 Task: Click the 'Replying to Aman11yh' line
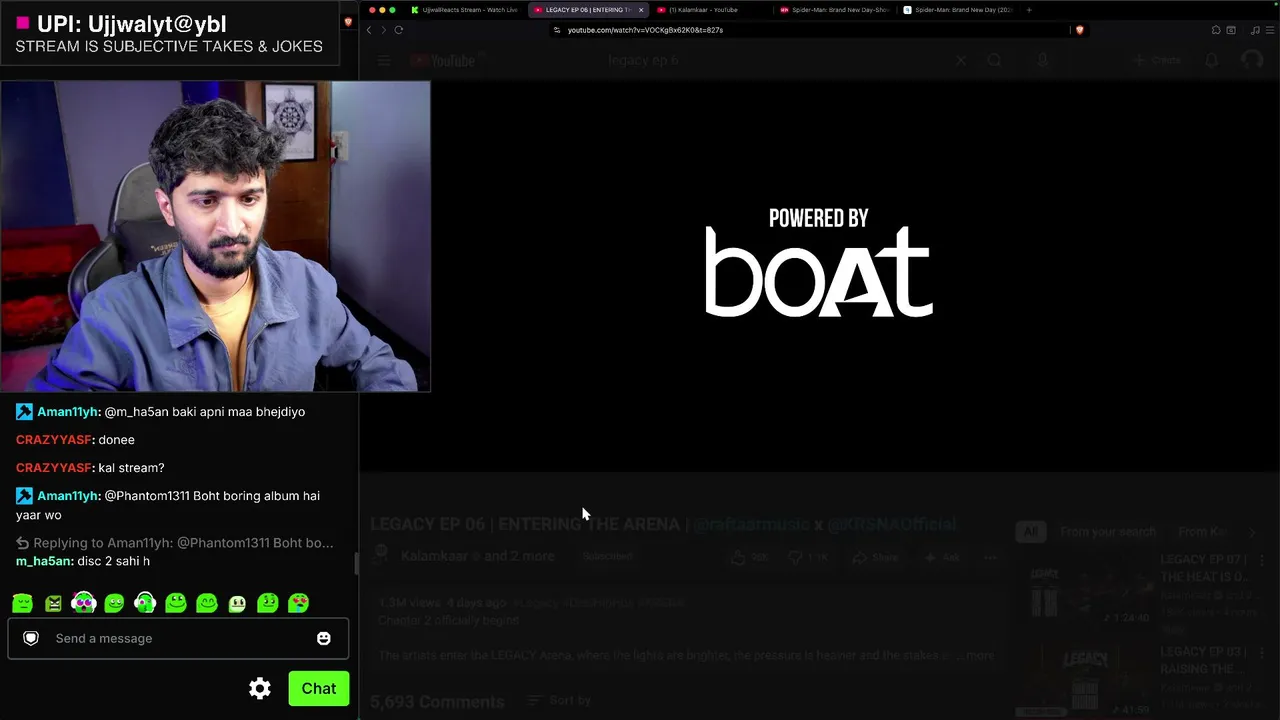[175, 543]
